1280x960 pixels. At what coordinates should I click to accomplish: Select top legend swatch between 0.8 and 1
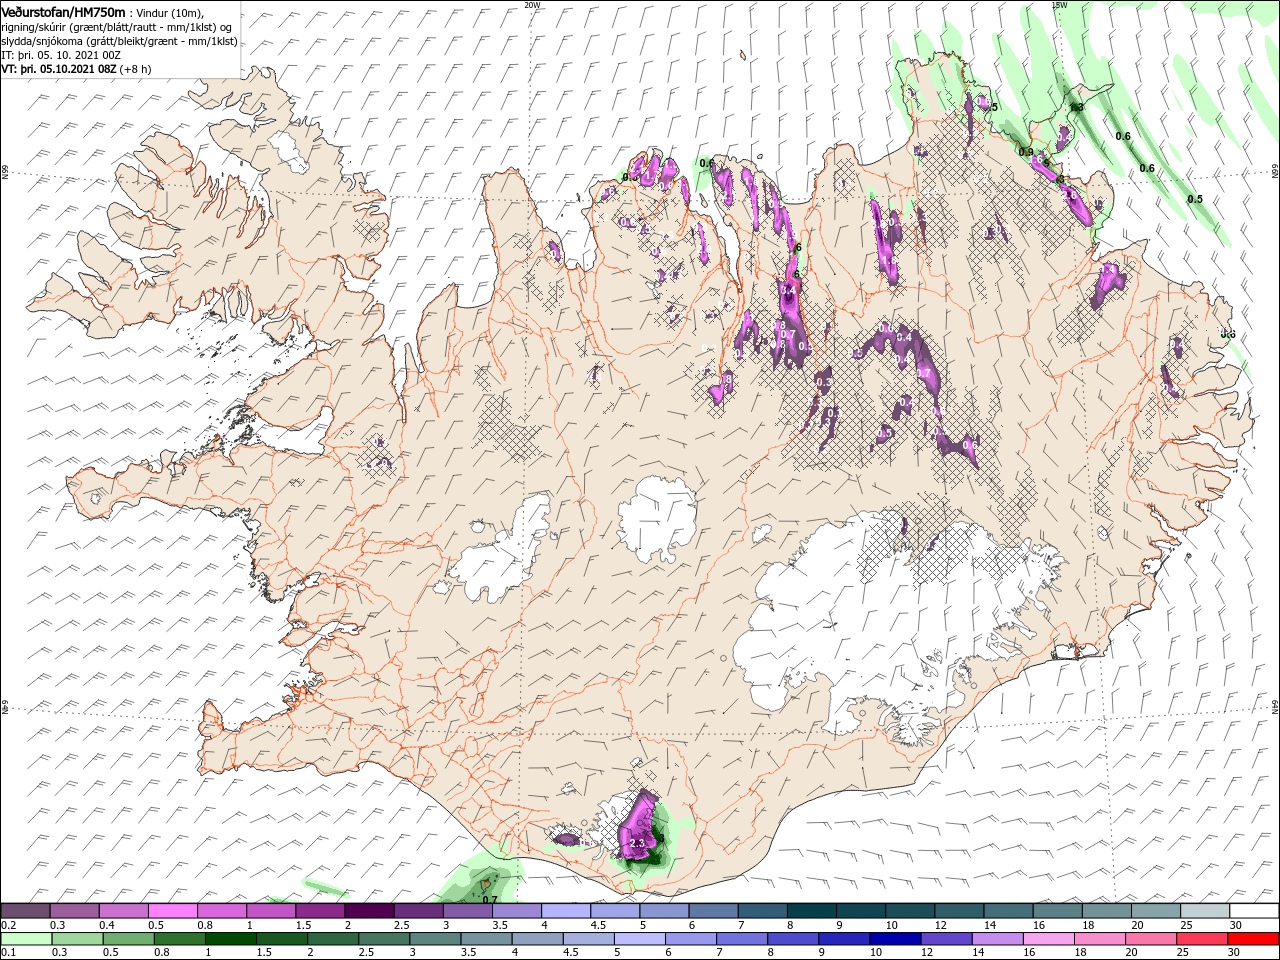point(221,911)
